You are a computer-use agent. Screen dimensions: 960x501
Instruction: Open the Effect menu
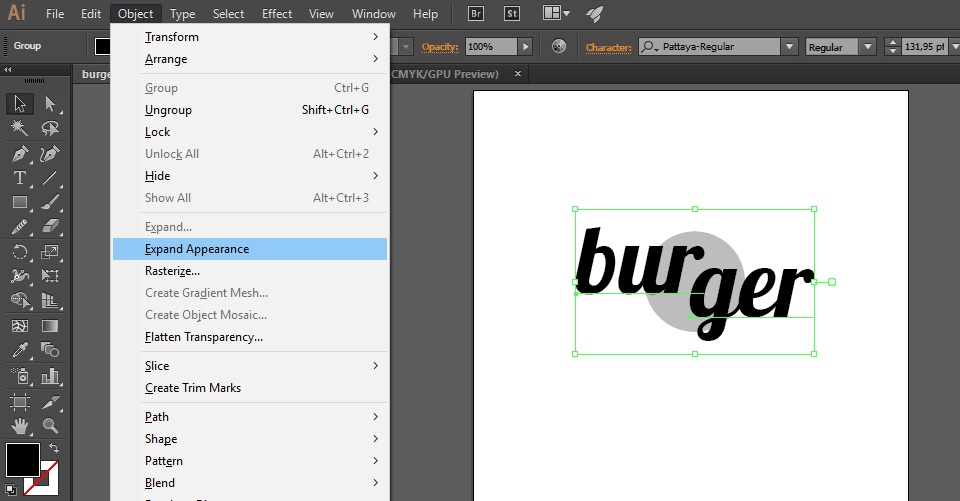(277, 14)
